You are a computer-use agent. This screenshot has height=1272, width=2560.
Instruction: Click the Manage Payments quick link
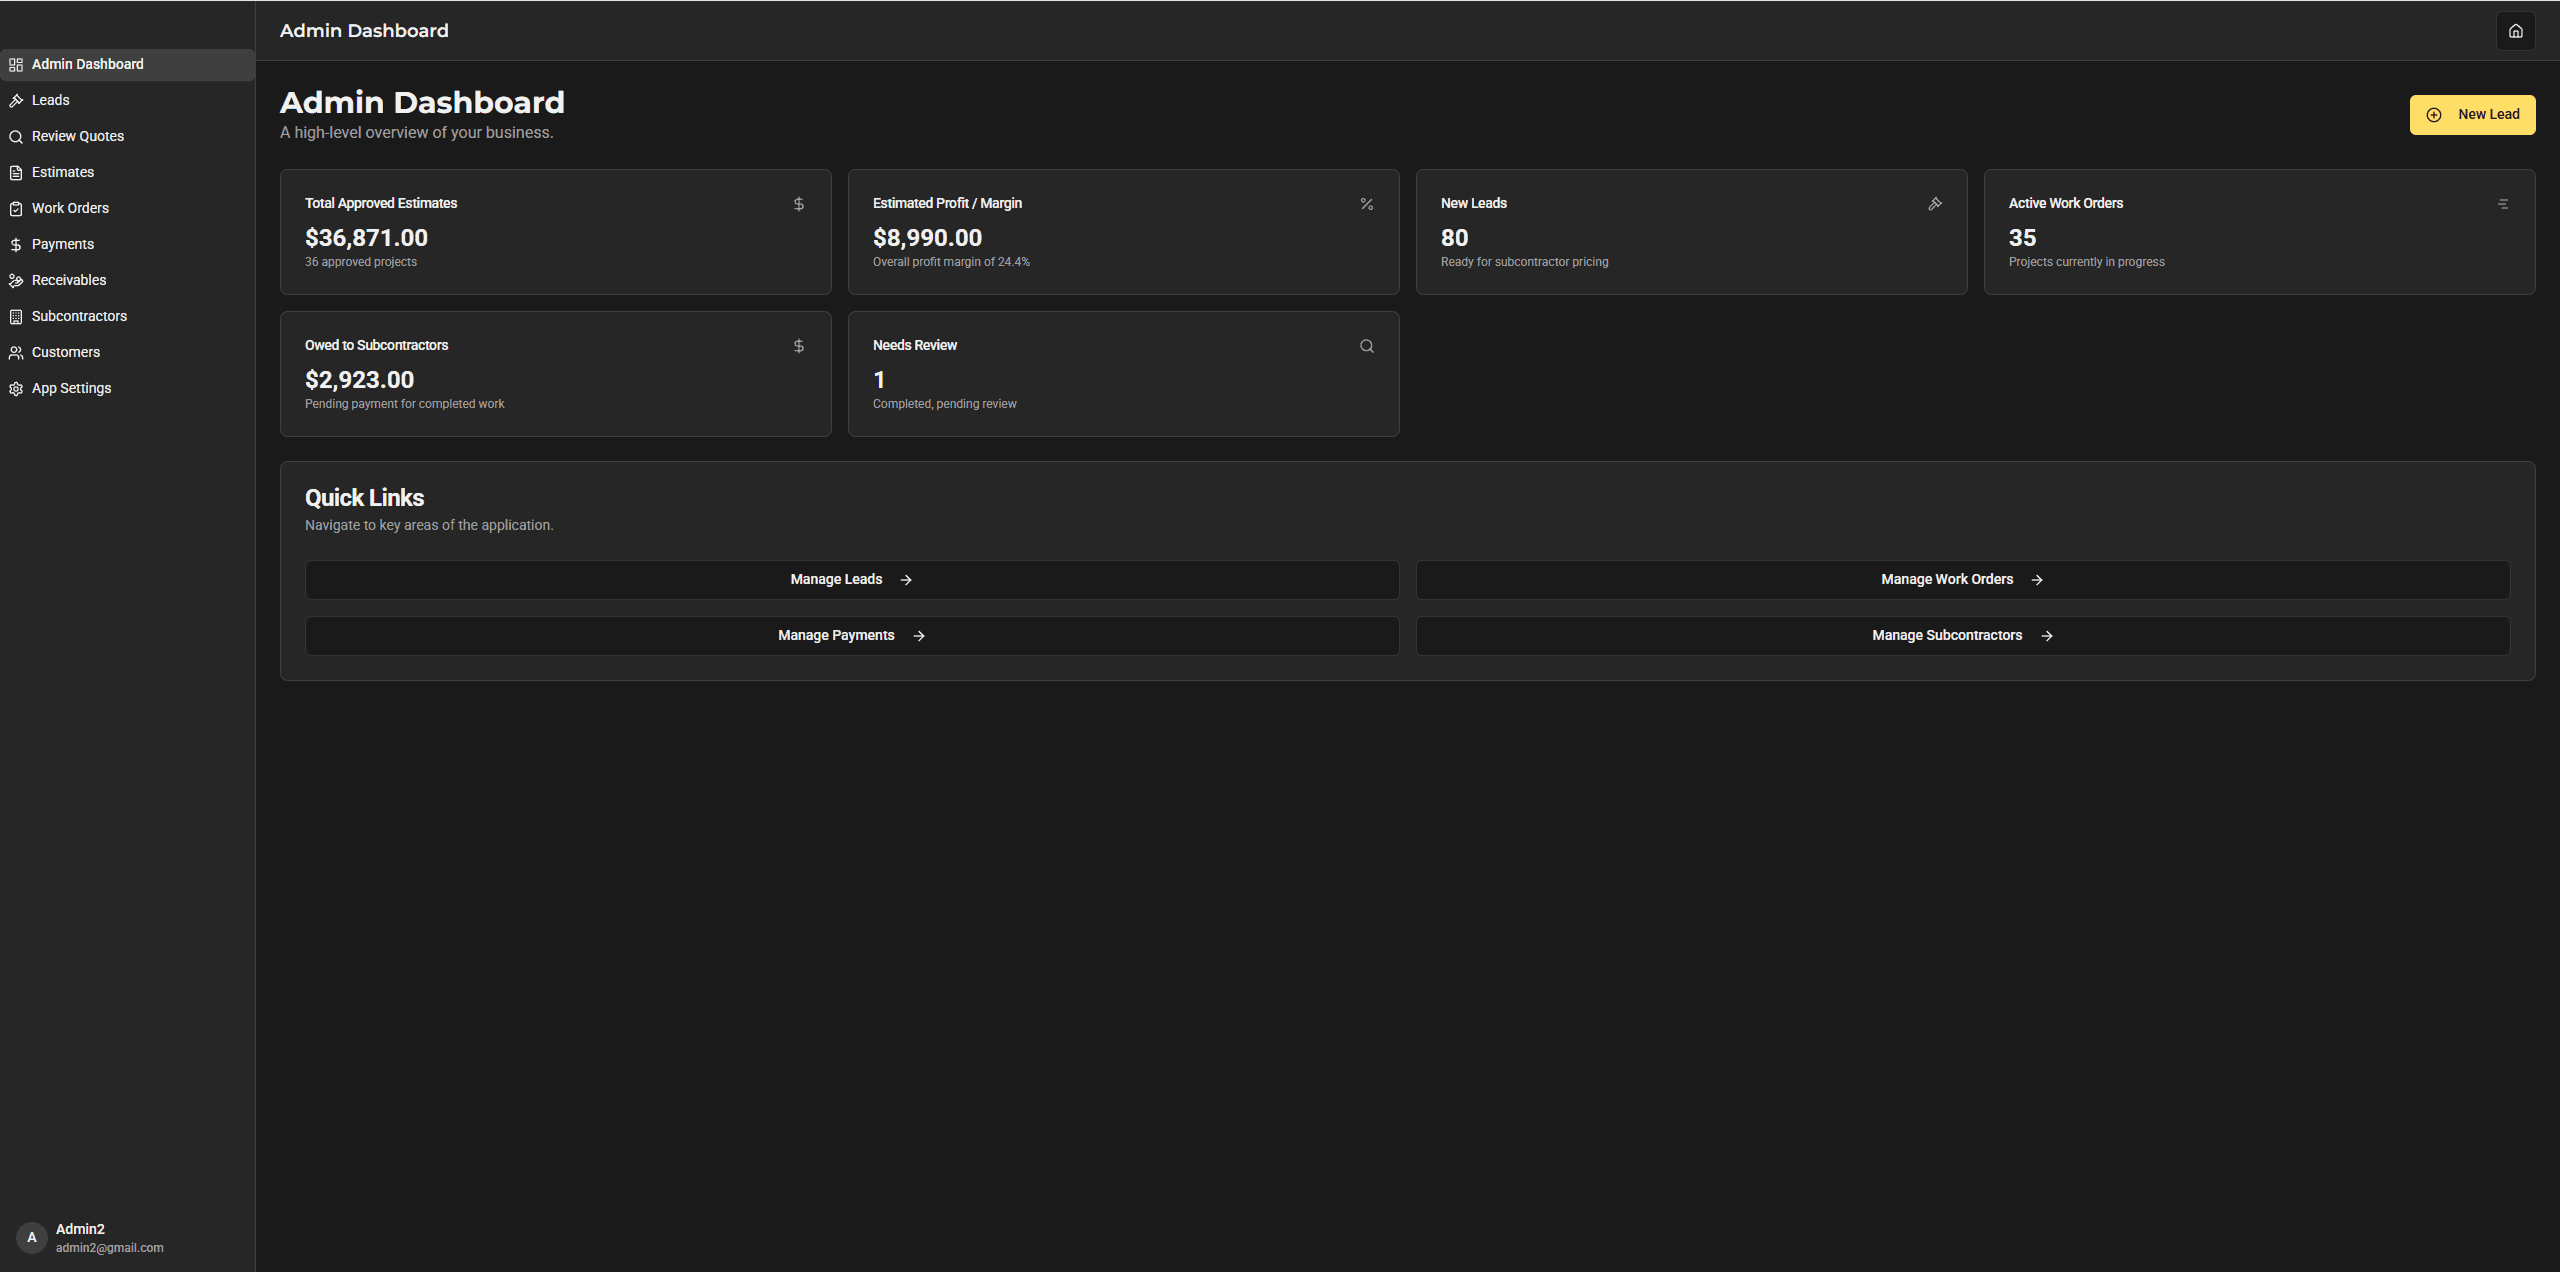[x=852, y=636]
